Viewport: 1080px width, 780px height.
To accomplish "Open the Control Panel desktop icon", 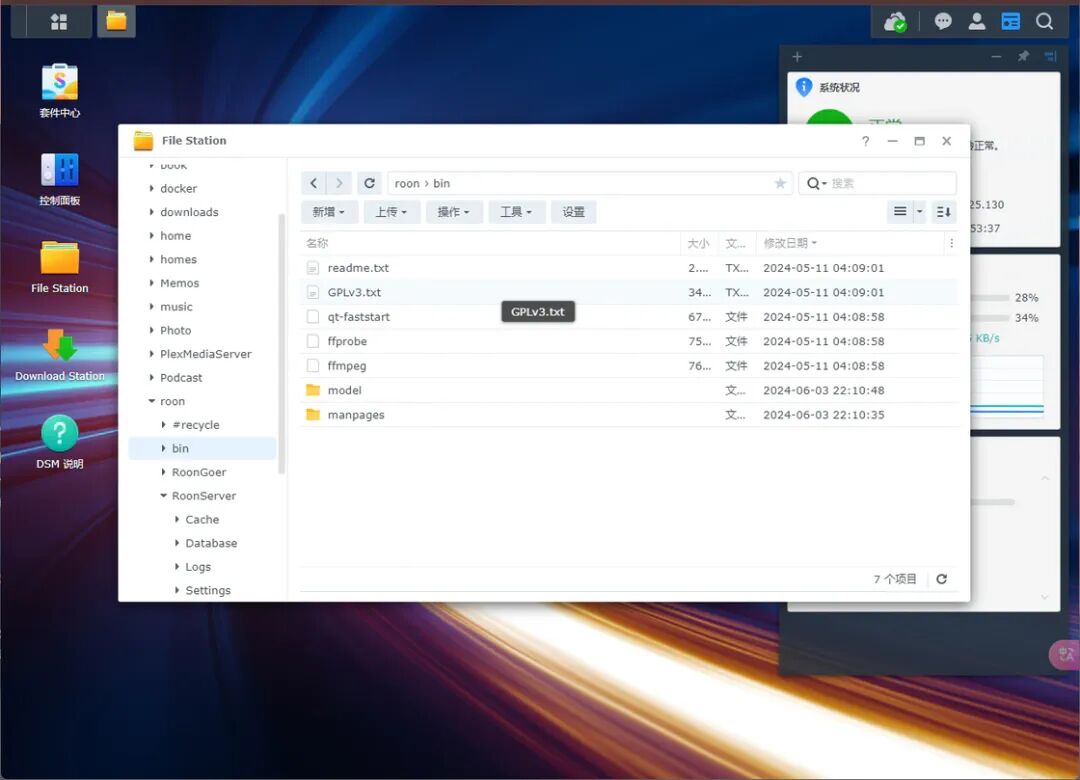I will point(60,178).
